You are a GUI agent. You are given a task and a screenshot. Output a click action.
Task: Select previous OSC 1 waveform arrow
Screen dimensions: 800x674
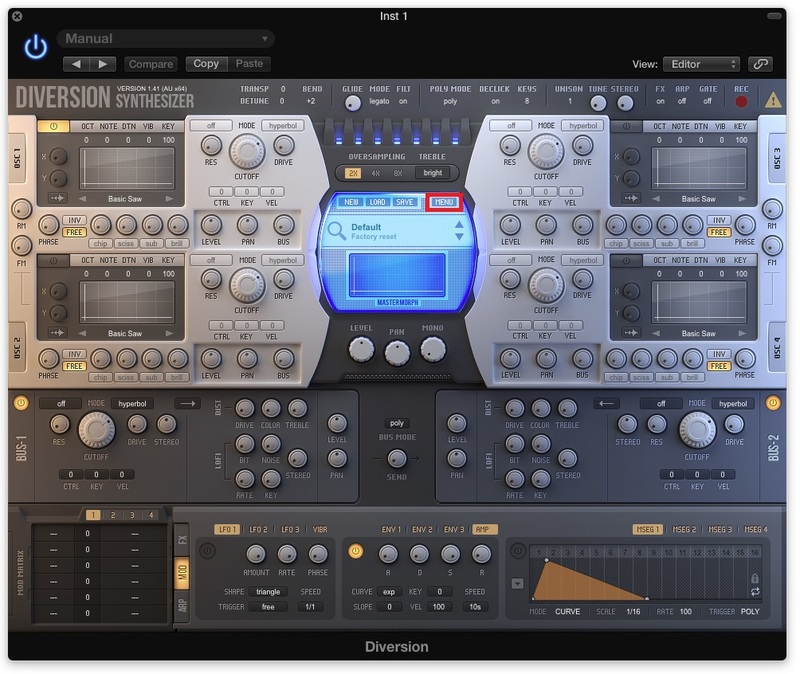pyautogui.click(x=83, y=198)
